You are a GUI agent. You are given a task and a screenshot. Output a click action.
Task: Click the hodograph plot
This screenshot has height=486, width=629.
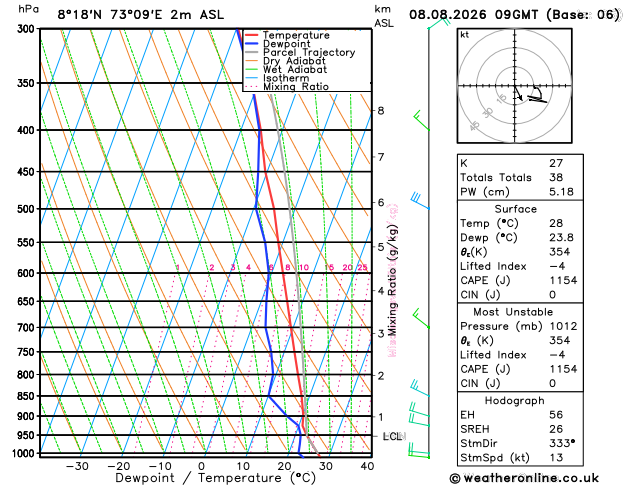(x=515, y=86)
